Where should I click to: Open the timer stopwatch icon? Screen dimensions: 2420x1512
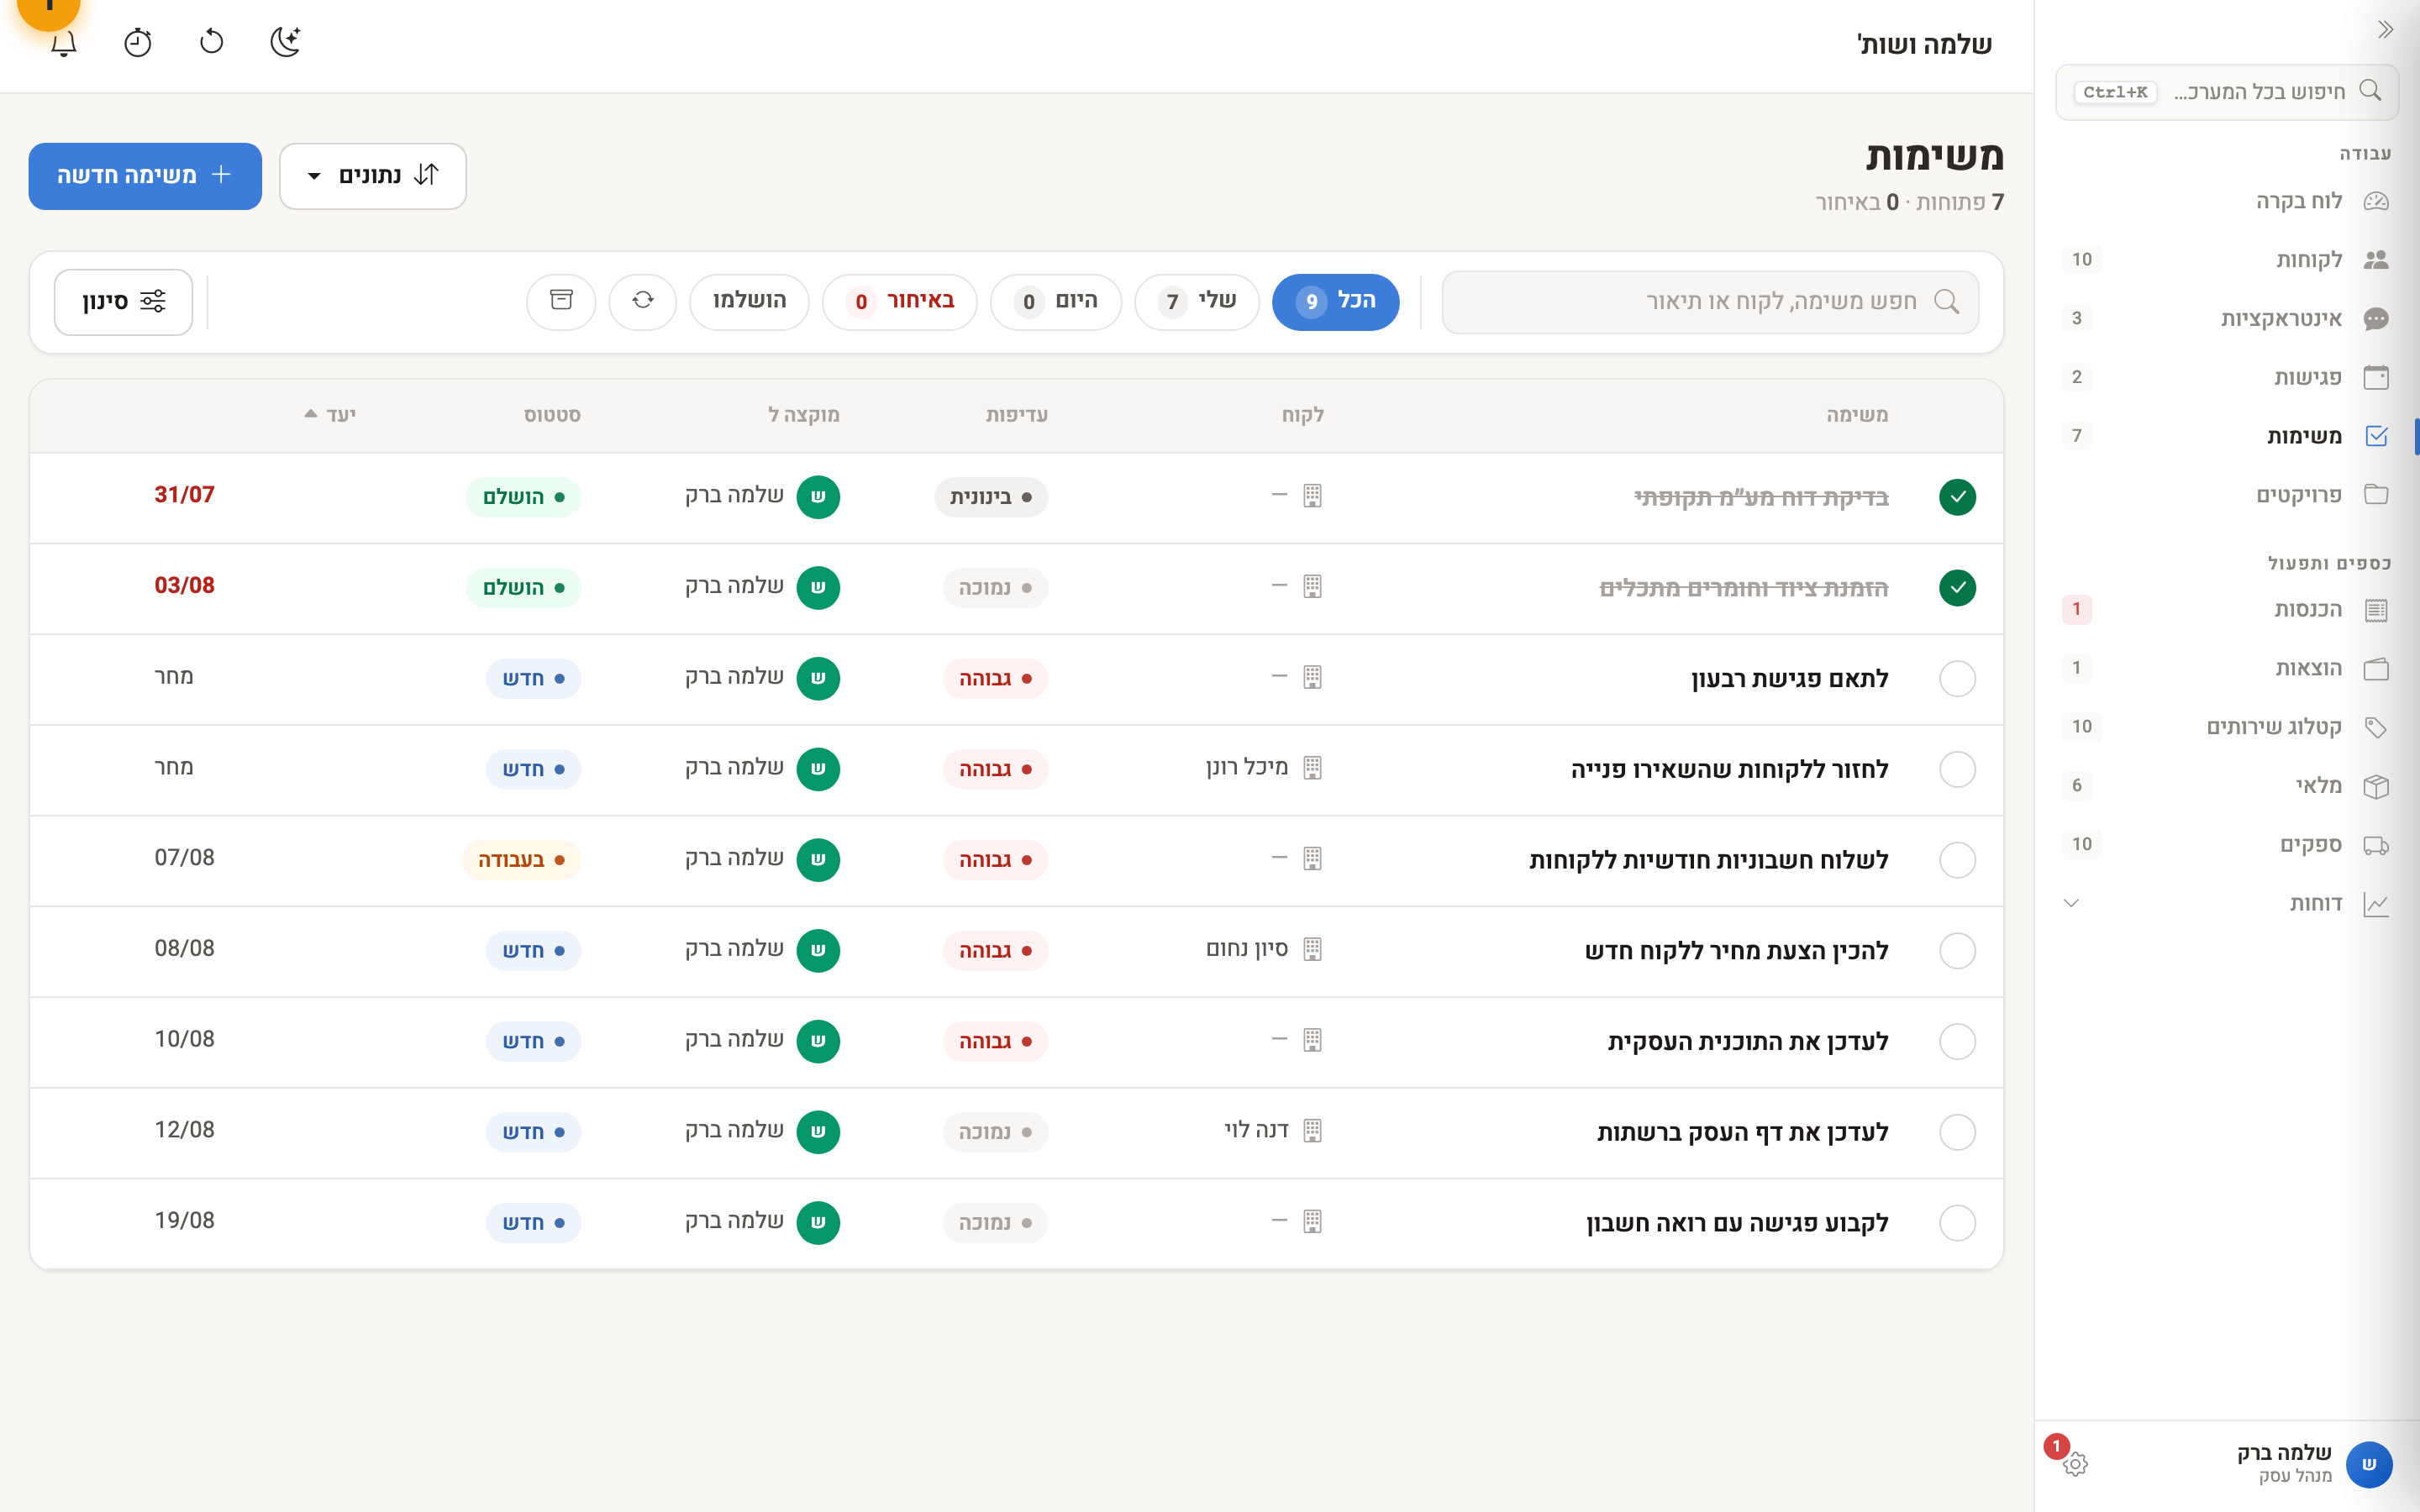pyautogui.click(x=137, y=43)
